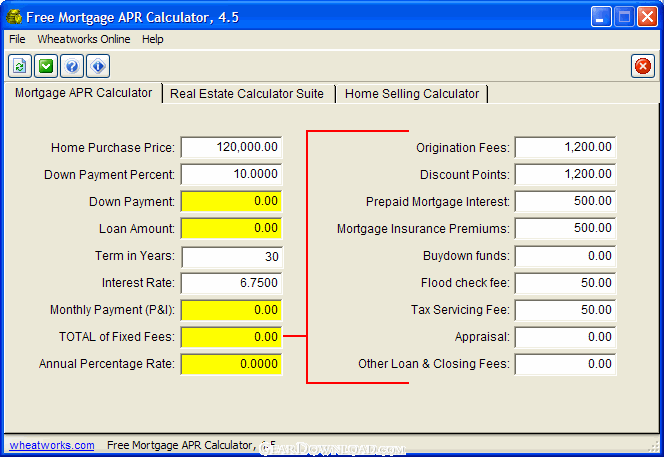The image size is (664, 457).
Task: Click the 'Interest Rate:' label
Action: coord(138,283)
